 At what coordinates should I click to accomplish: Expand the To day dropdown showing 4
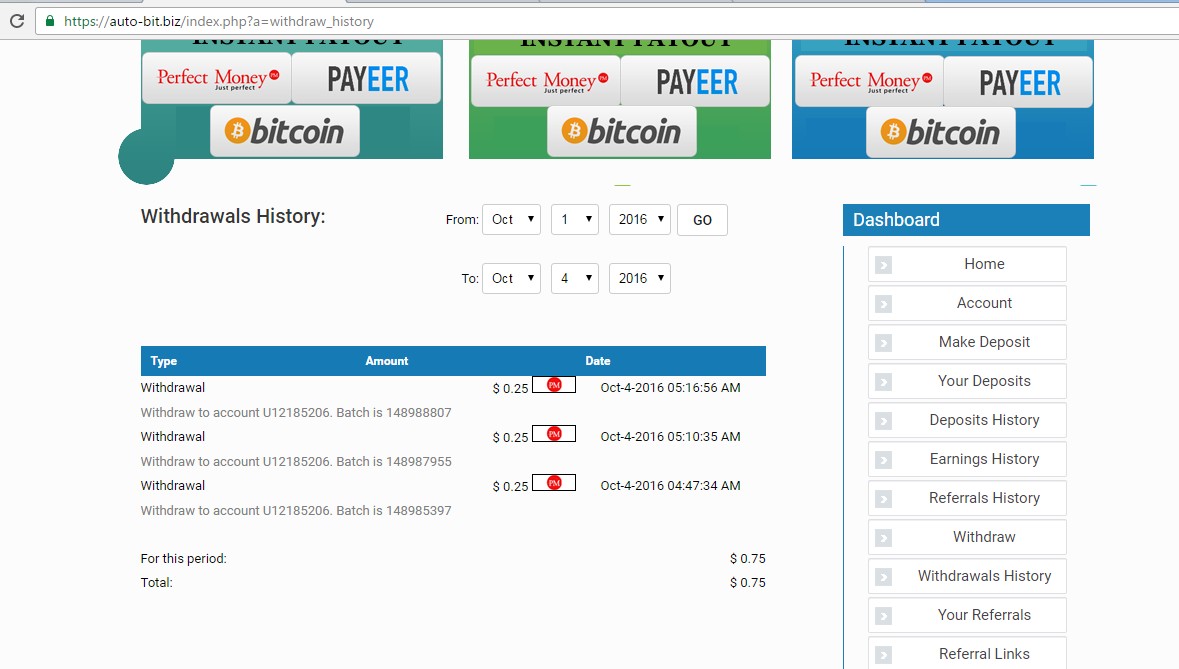(574, 278)
